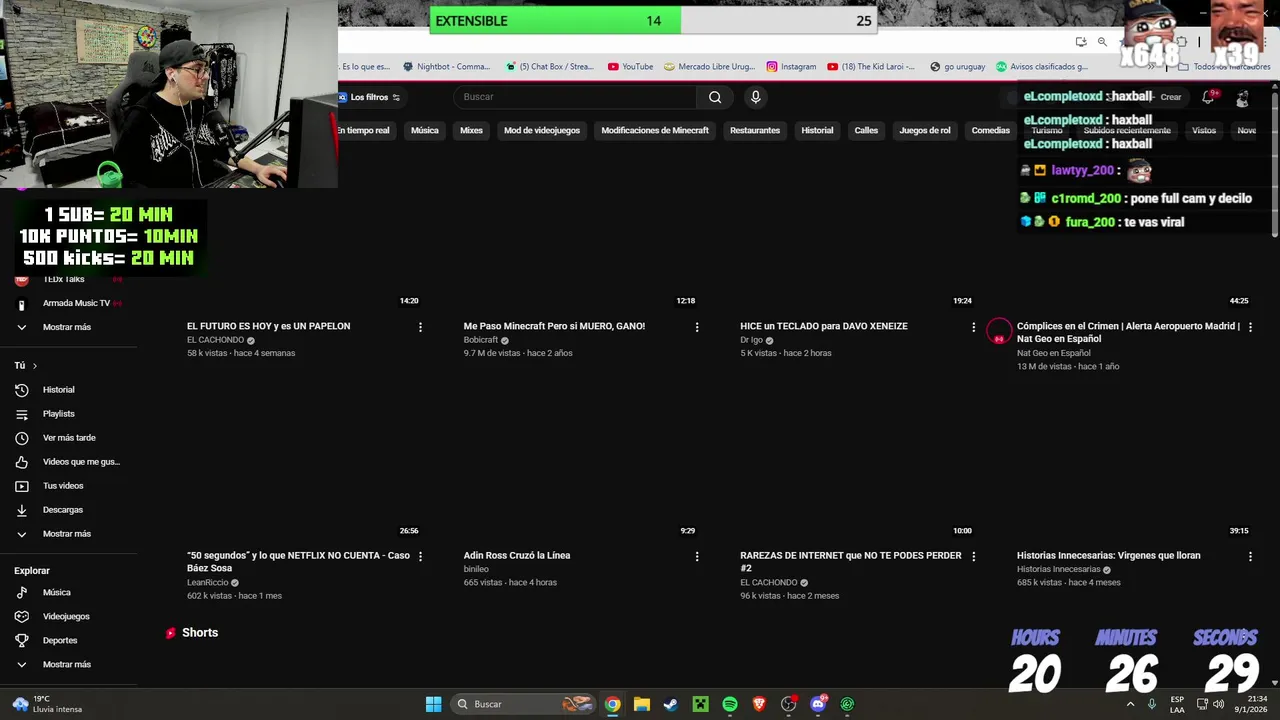1280x720 pixels.
Task: Open EL CACHONDO channel under first video
Action: (215, 340)
